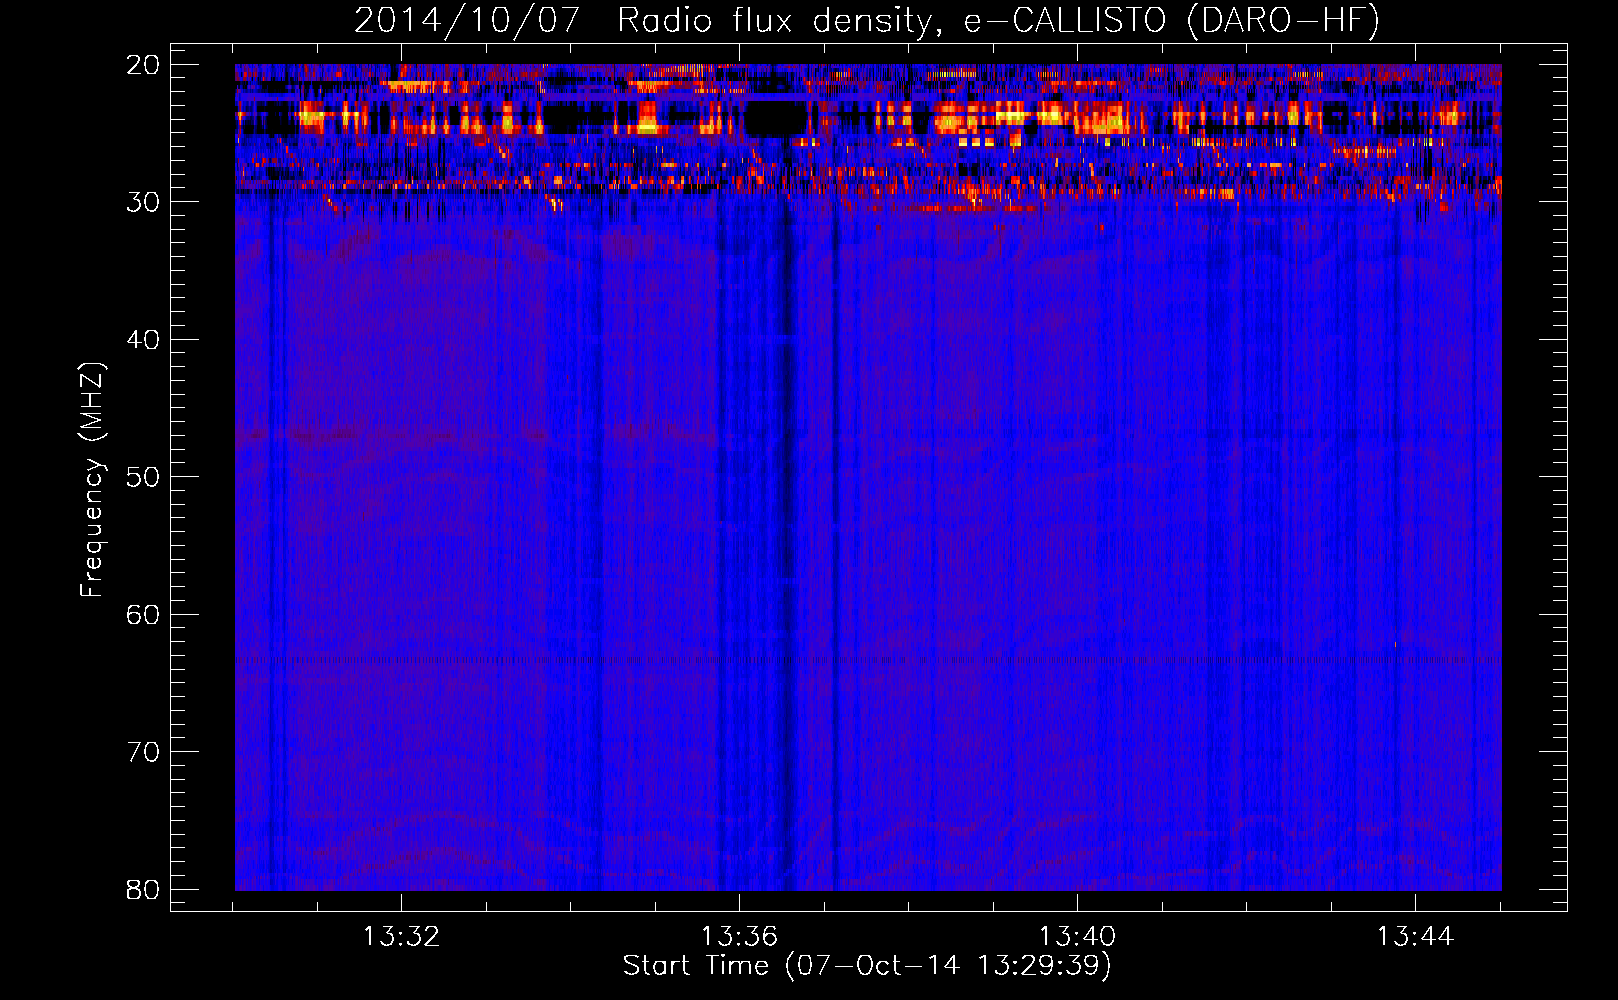Click the 50 MHz frequency tick label
This screenshot has width=1618, height=1000.
click(143, 477)
